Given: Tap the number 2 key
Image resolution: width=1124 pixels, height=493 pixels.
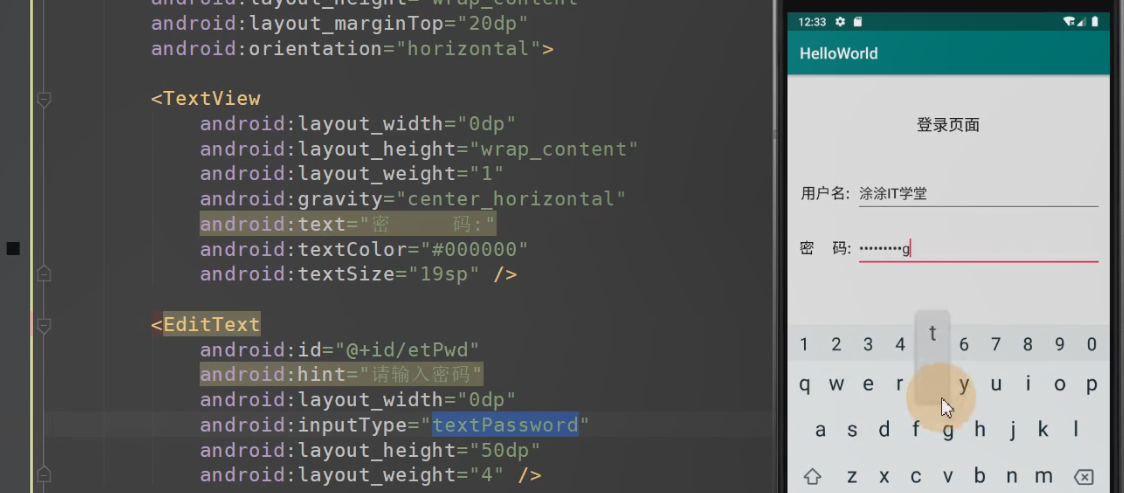Looking at the screenshot, I should (x=836, y=345).
